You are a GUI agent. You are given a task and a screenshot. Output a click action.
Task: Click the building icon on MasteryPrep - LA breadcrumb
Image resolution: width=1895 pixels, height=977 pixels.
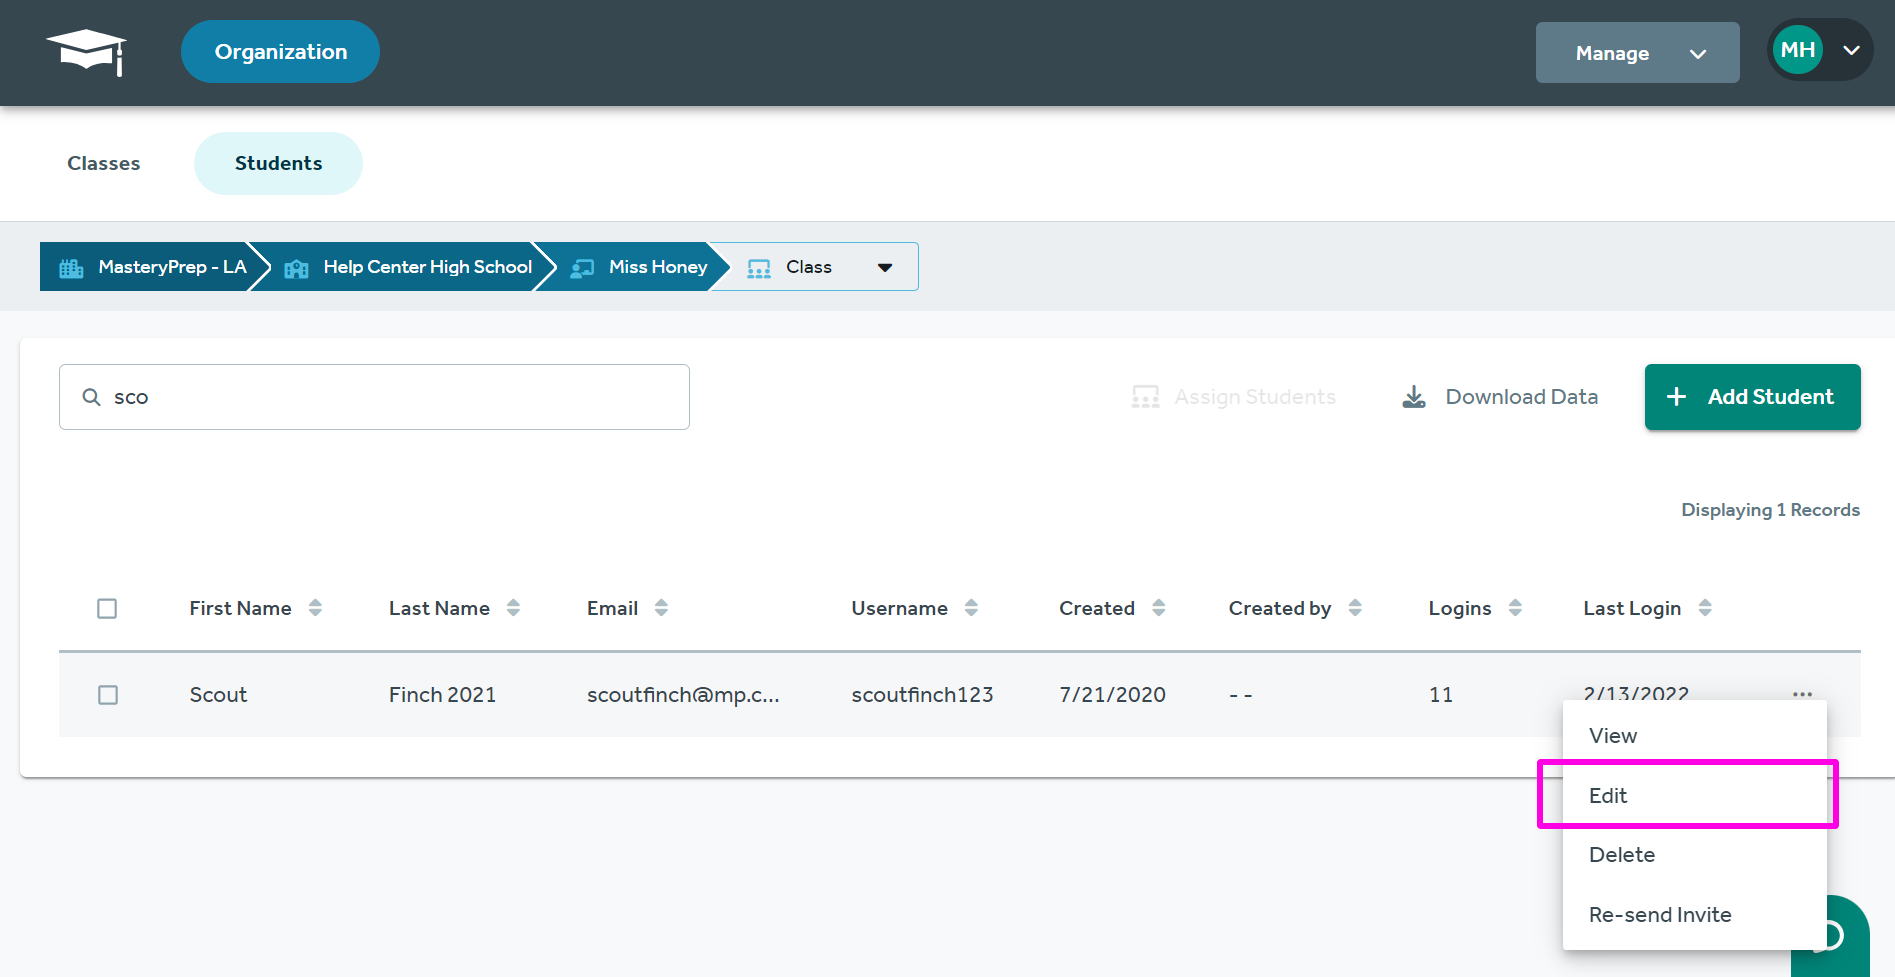[70, 266]
